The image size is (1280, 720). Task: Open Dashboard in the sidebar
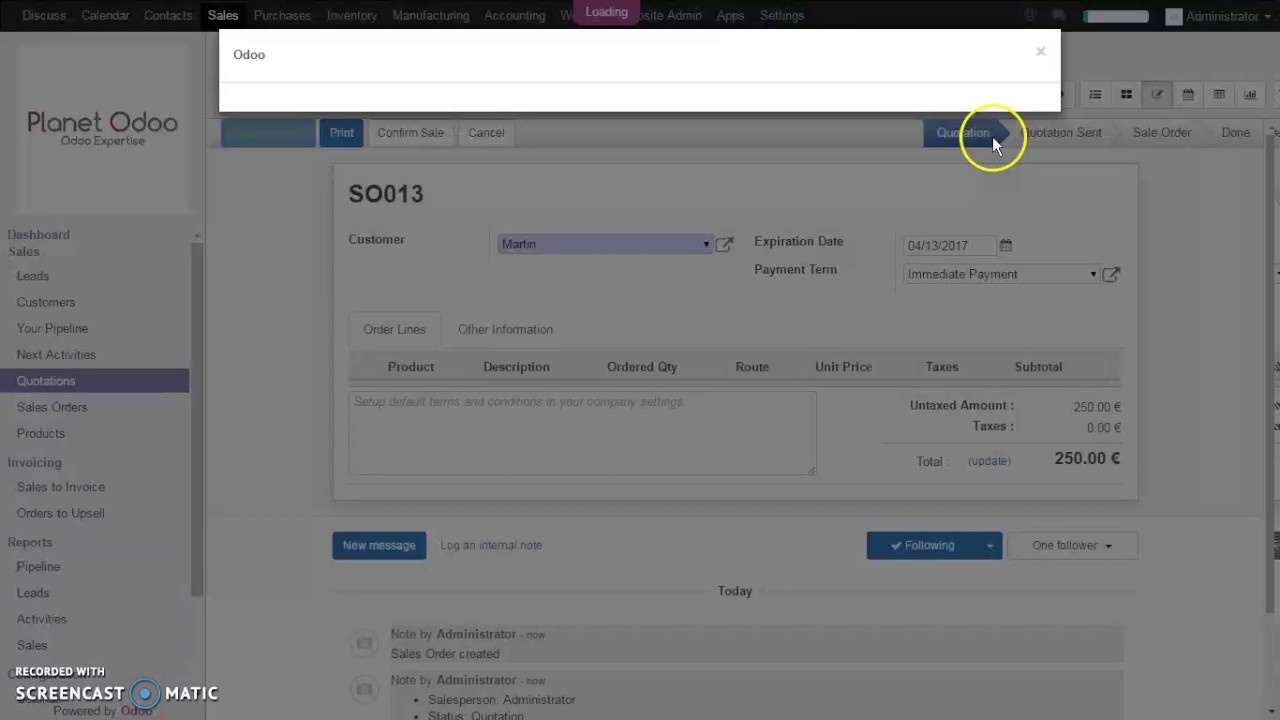[38, 235]
